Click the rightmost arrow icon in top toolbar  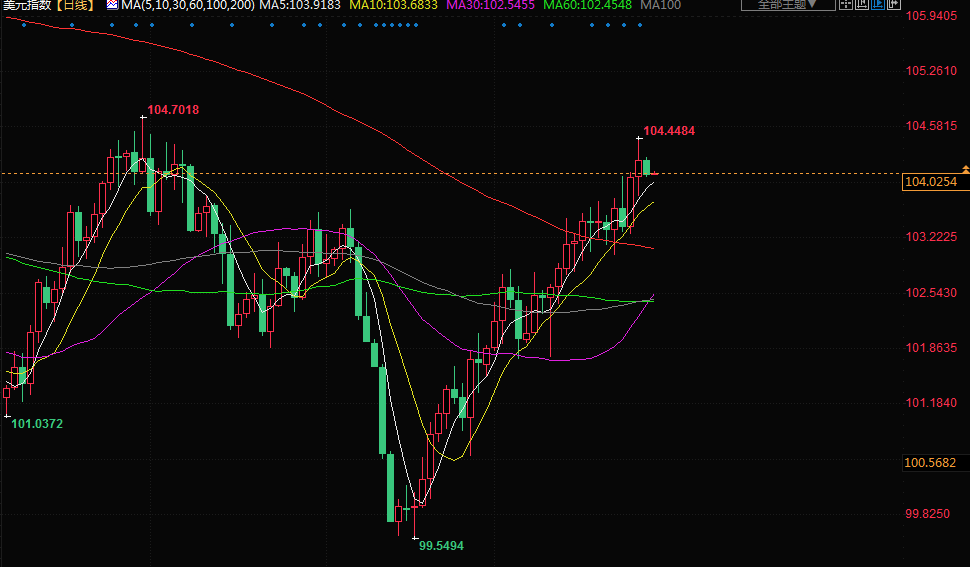tap(894, 4)
